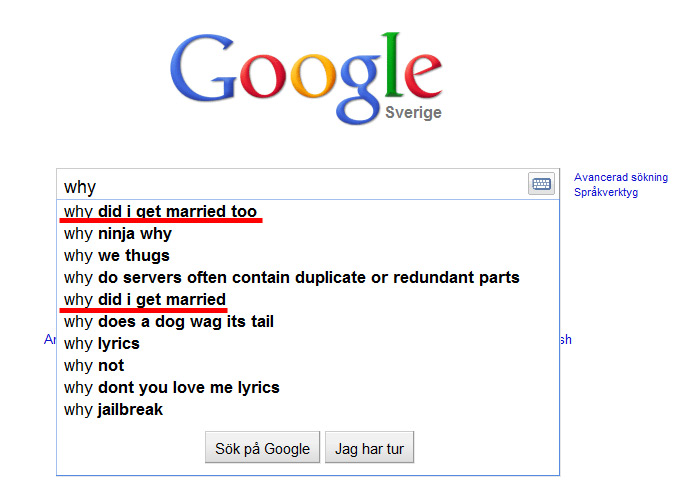Open the virtual keyboard icon
The image size is (694, 503).
click(x=541, y=184)
